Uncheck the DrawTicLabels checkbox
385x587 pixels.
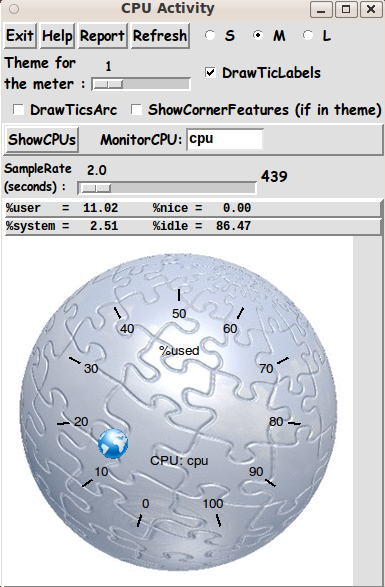210,73
